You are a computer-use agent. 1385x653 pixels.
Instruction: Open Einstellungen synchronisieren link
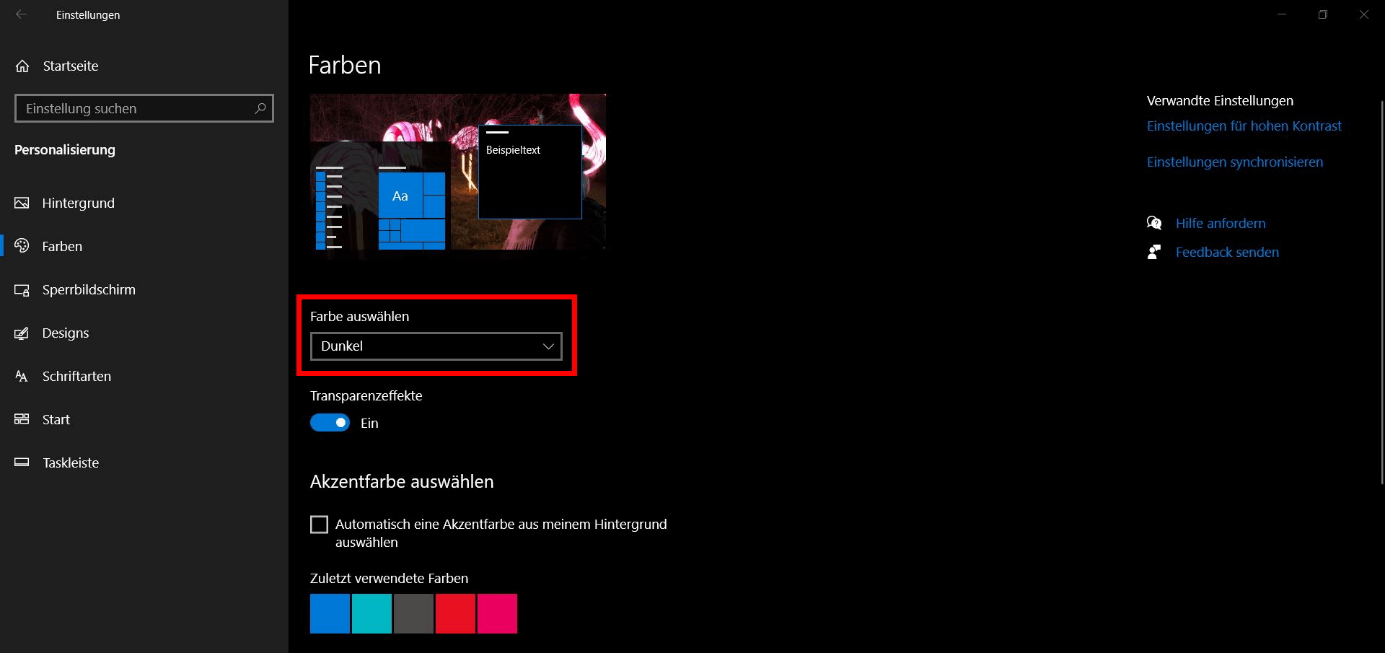point(1235,162)
